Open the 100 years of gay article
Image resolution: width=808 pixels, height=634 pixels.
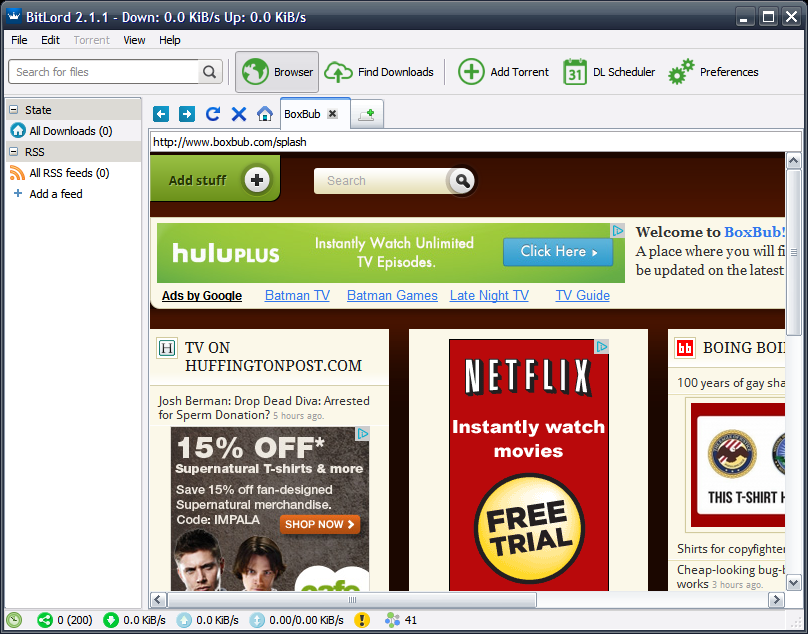click(x=731, y=383)
